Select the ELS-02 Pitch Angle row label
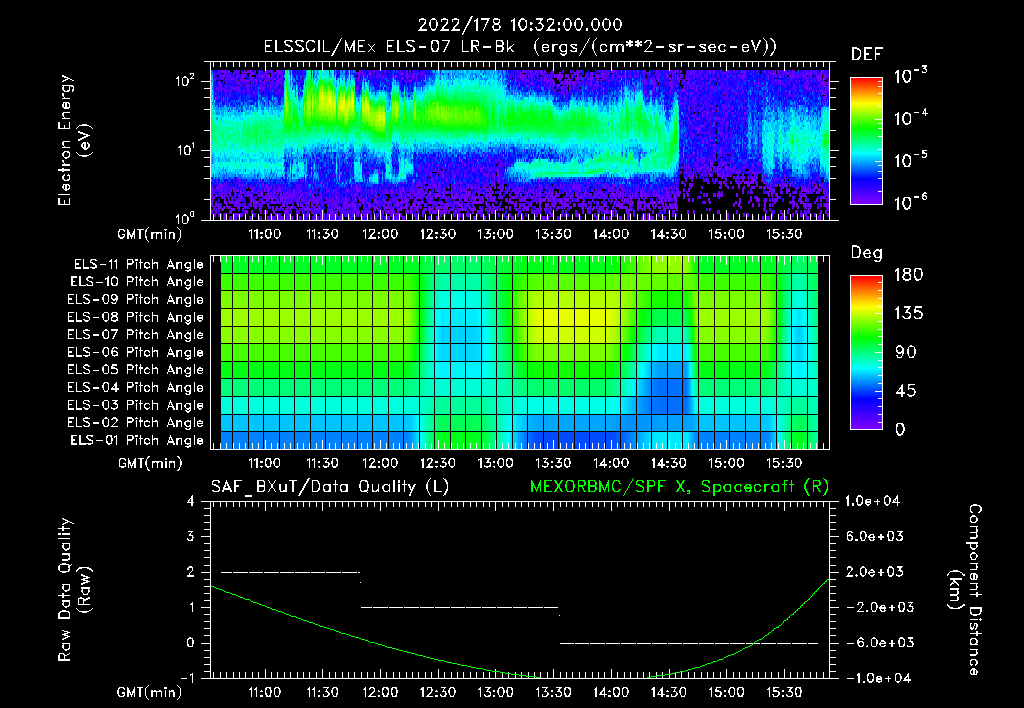The width and height of the screenshot is (1024, 708). (136, 423)
